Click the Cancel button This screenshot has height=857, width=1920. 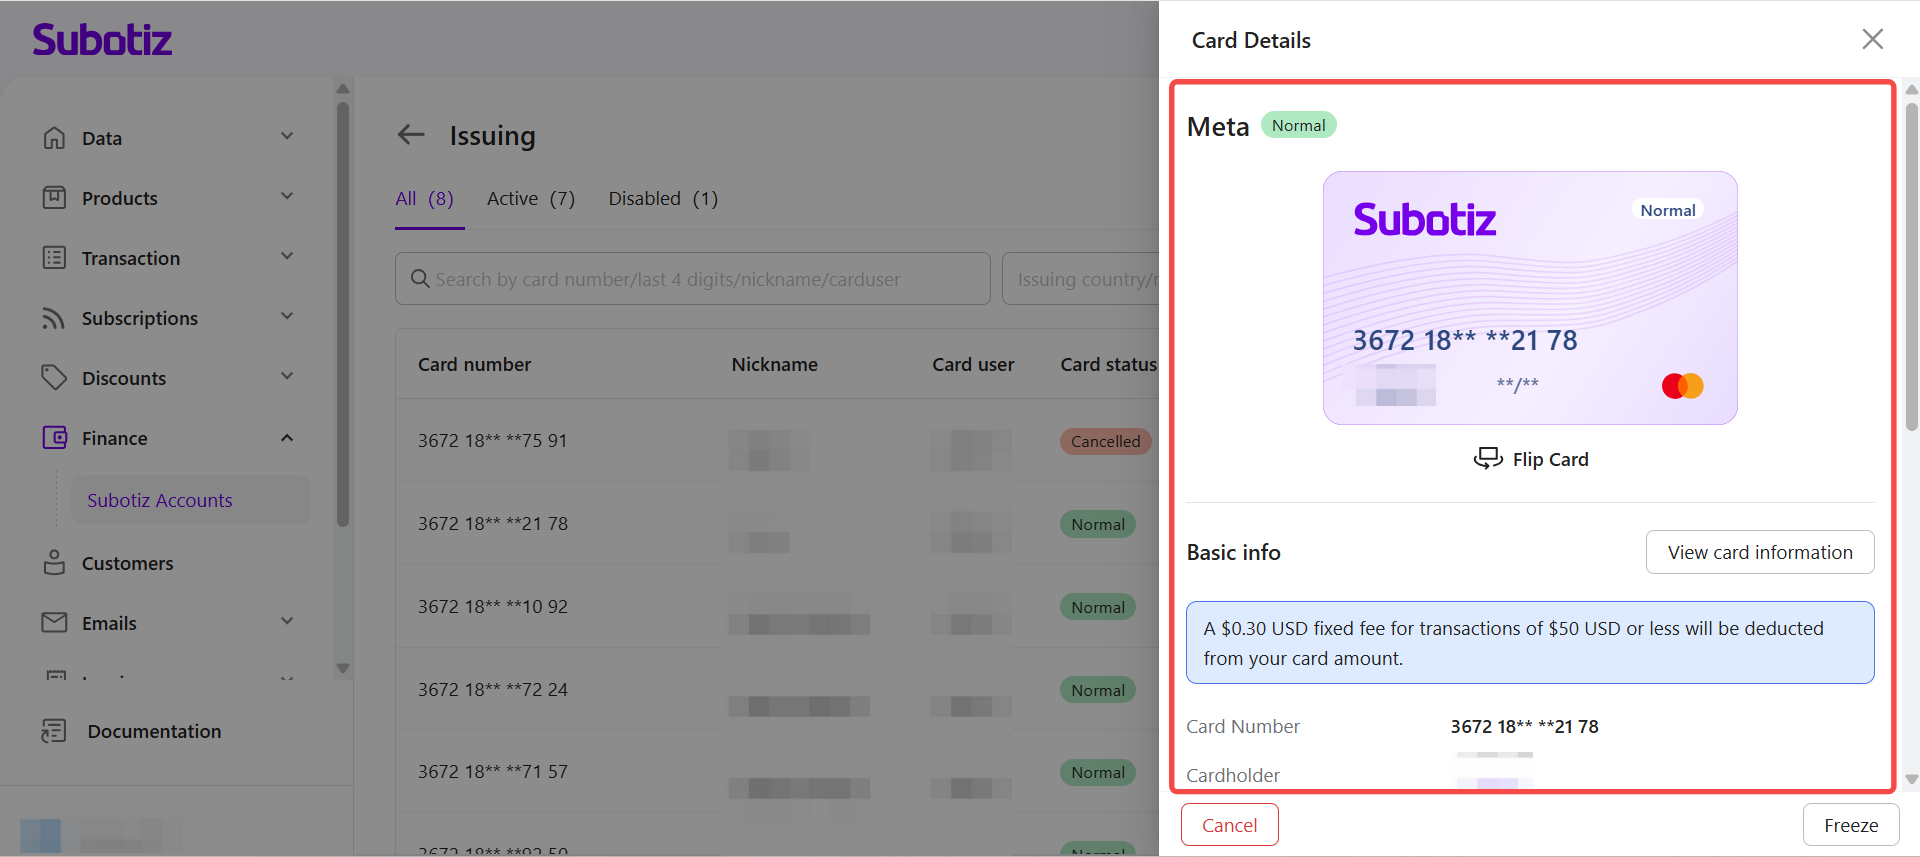(x=1229, y=825)
